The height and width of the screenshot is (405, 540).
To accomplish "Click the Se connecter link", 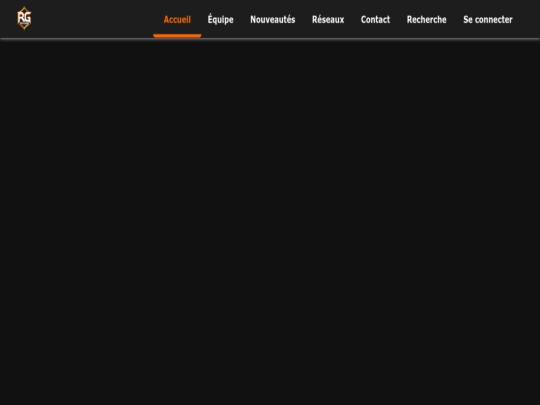I will 488,20.
